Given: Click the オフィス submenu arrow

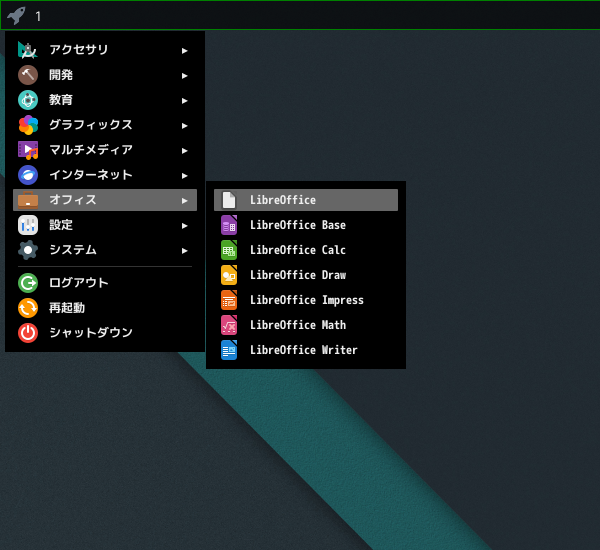Looking at the screenshot, I should [184, 201].
